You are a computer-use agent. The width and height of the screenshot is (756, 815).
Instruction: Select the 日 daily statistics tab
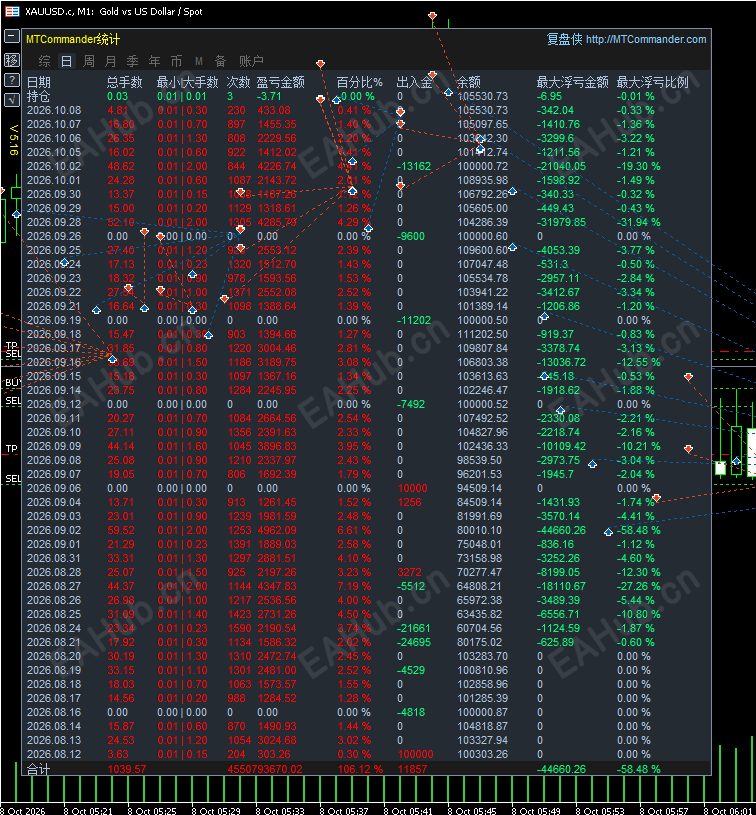click(66, 61)
